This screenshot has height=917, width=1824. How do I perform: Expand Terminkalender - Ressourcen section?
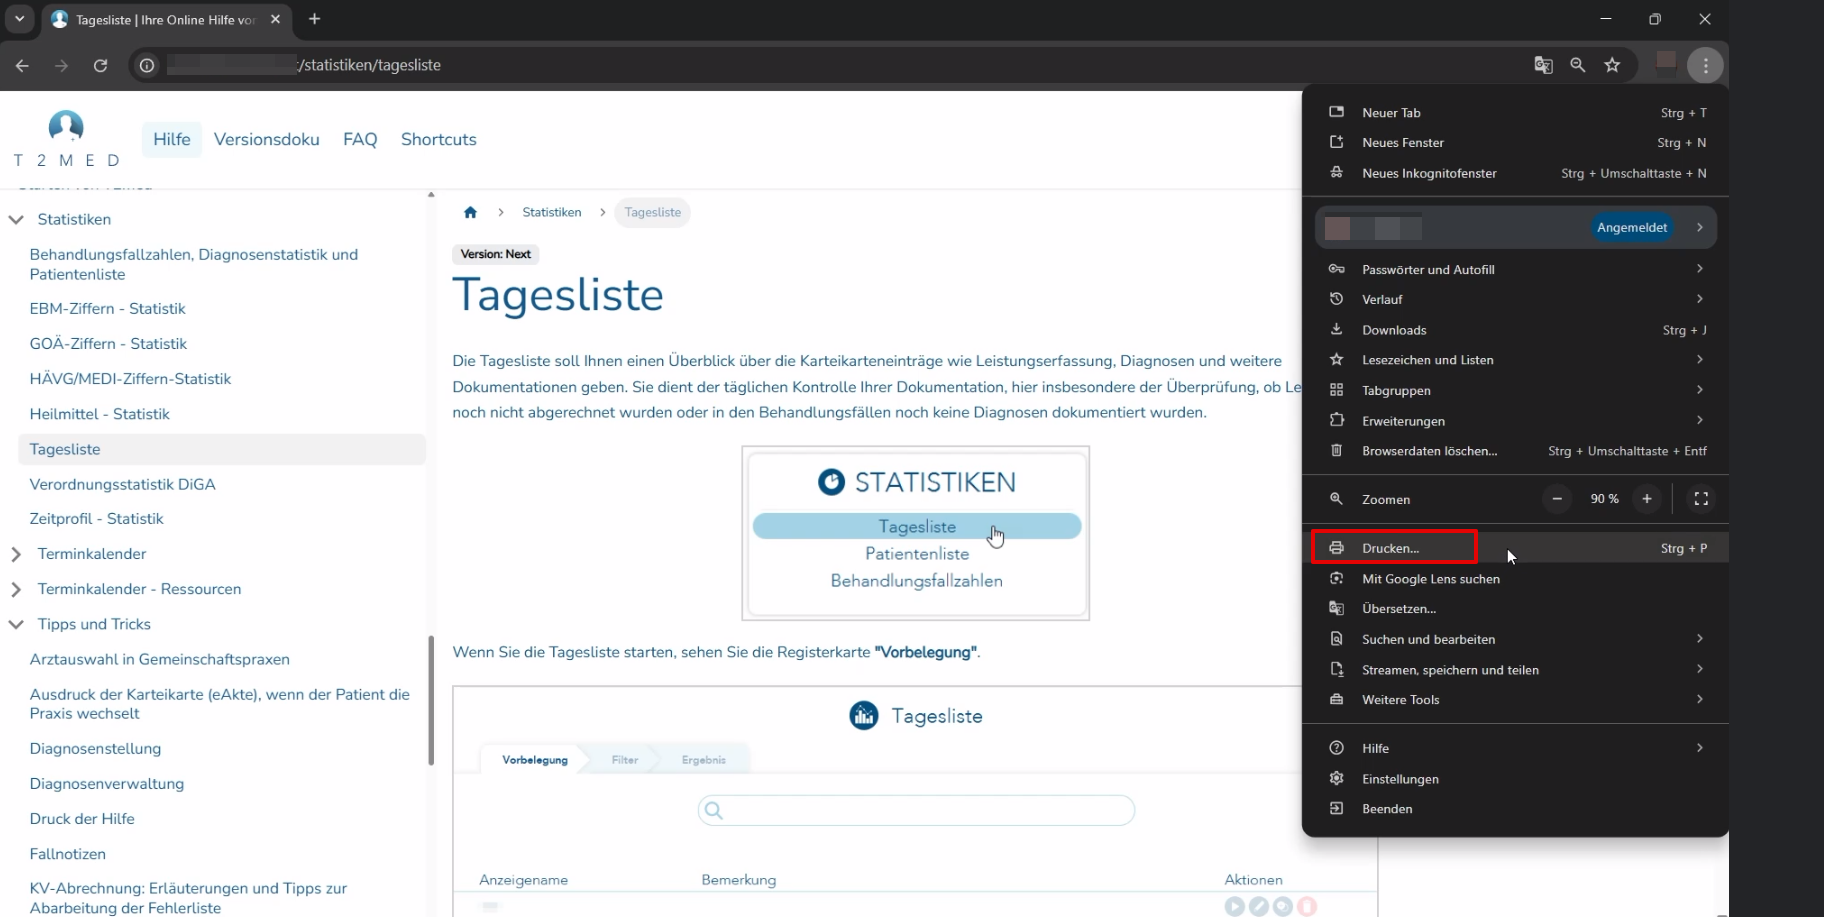16,589
